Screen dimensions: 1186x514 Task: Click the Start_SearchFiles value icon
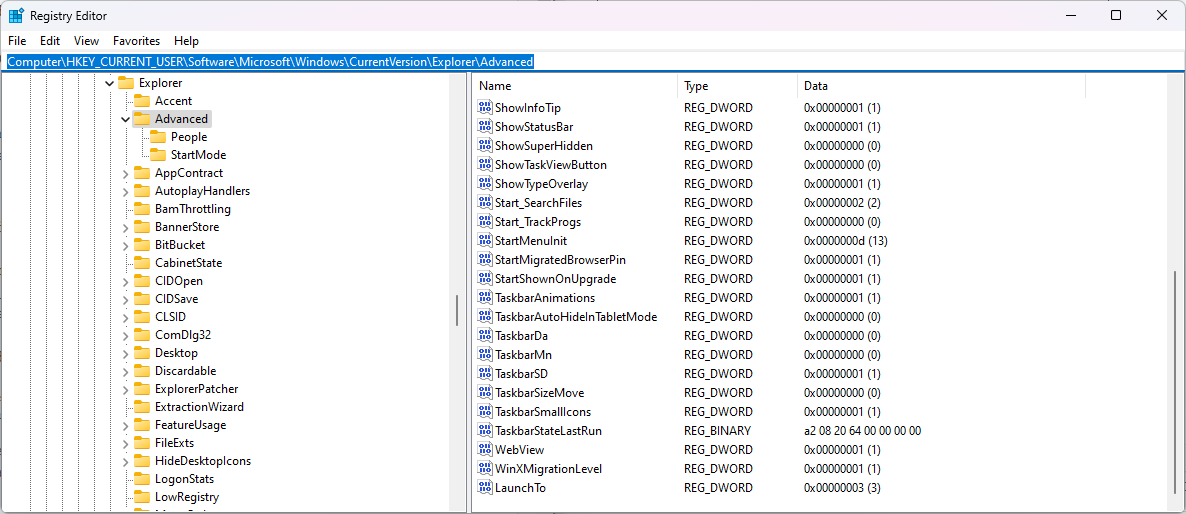click(x=485, y=203)
